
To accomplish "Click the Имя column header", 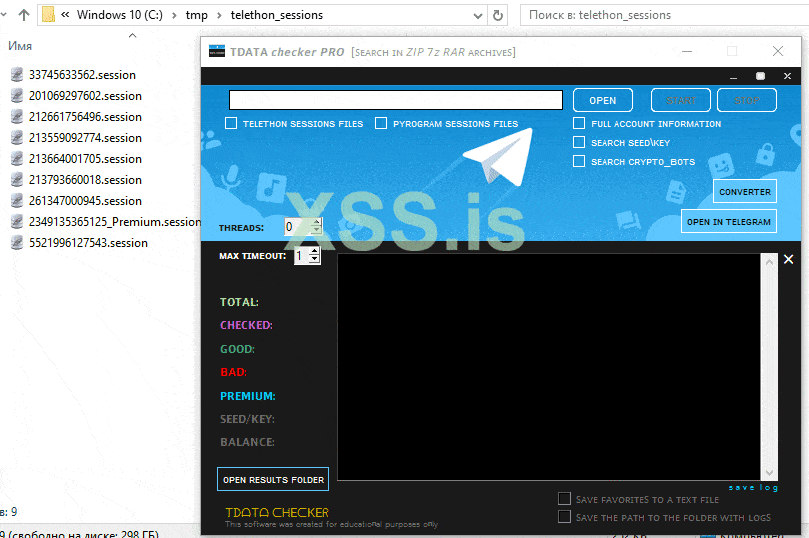I will point(20,46).
